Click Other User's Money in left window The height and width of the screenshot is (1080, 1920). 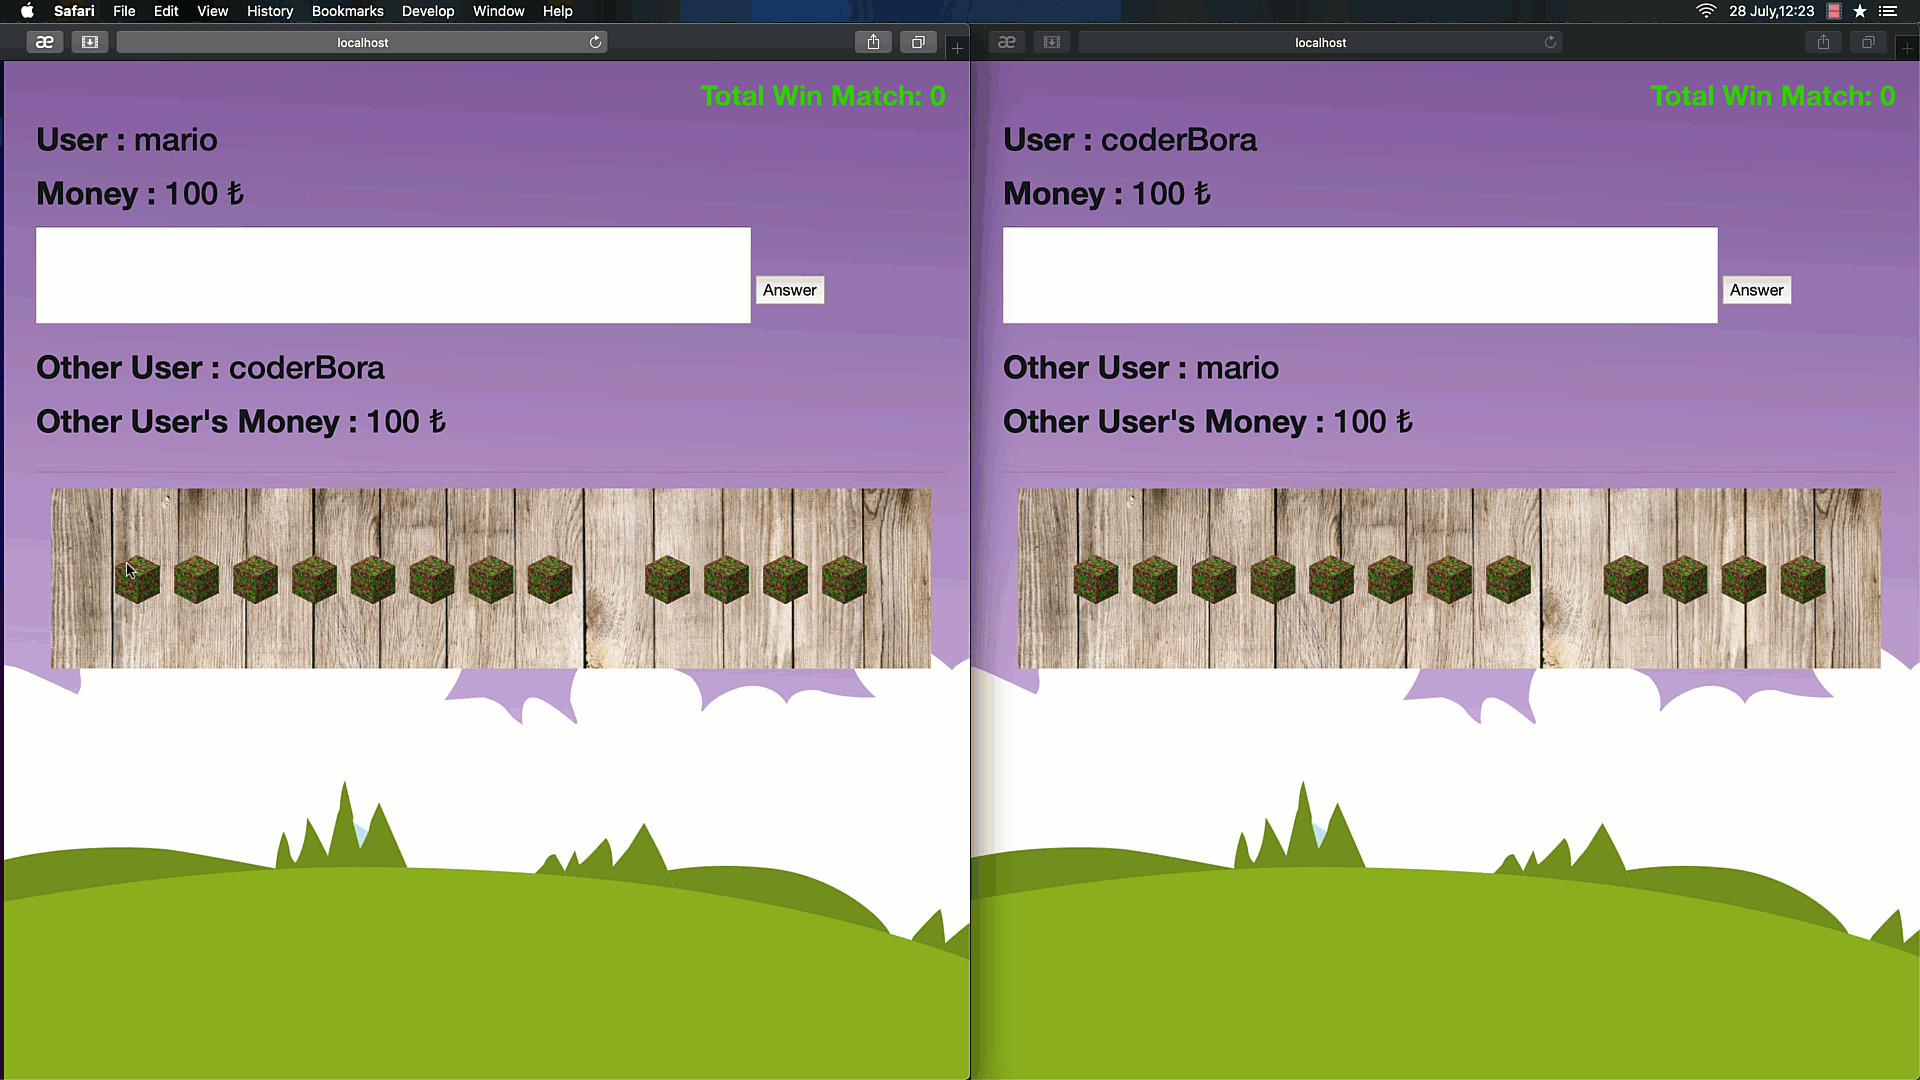[x=241, y=422]
